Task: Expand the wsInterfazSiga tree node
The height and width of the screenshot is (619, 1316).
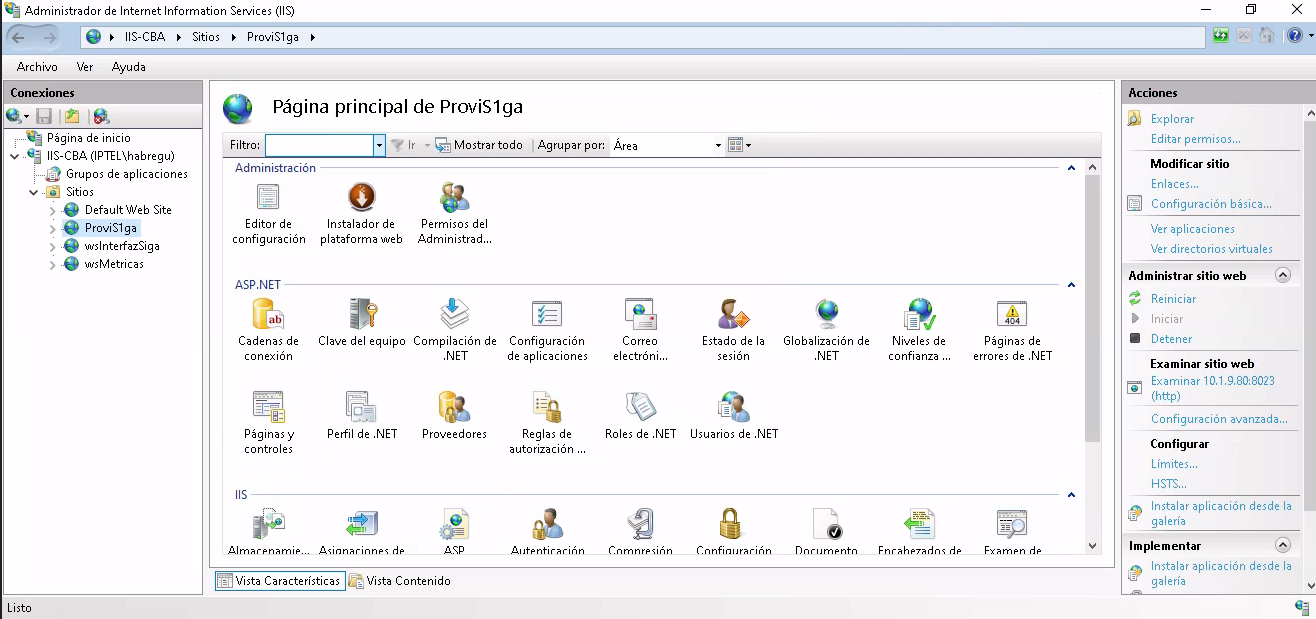Action: coord(53,246)
